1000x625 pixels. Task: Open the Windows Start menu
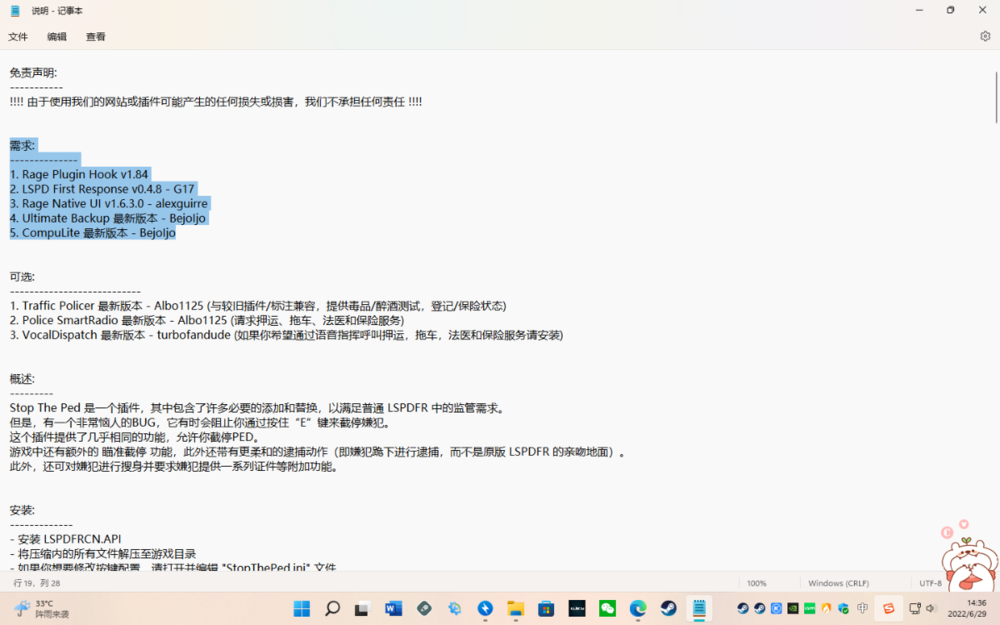coord(301,607)
